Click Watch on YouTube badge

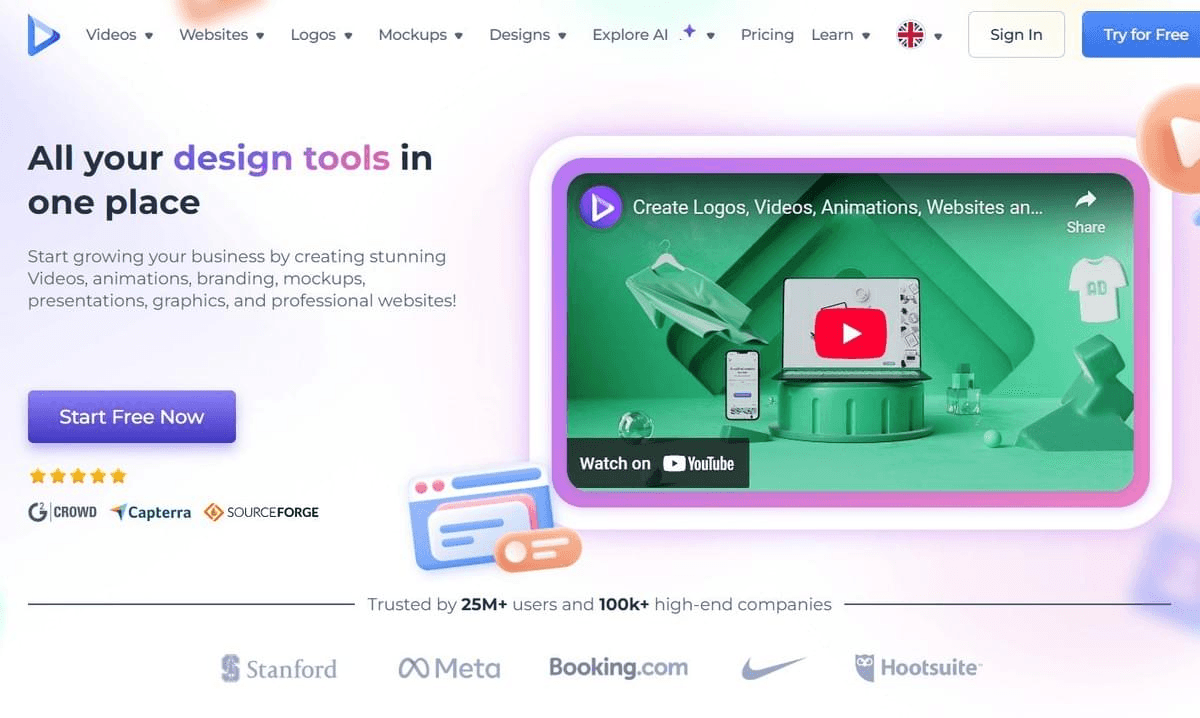coord(657,463)
